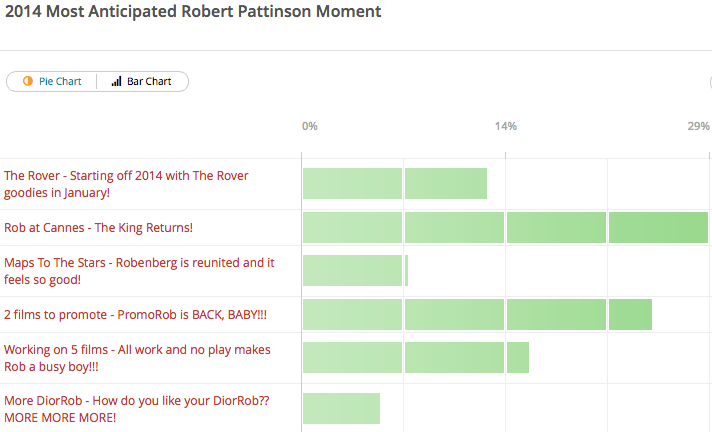This screenshot has width=712, height=432.
Task: Click the Rob at Cannes longest bar
Action: tap(505, 227)
